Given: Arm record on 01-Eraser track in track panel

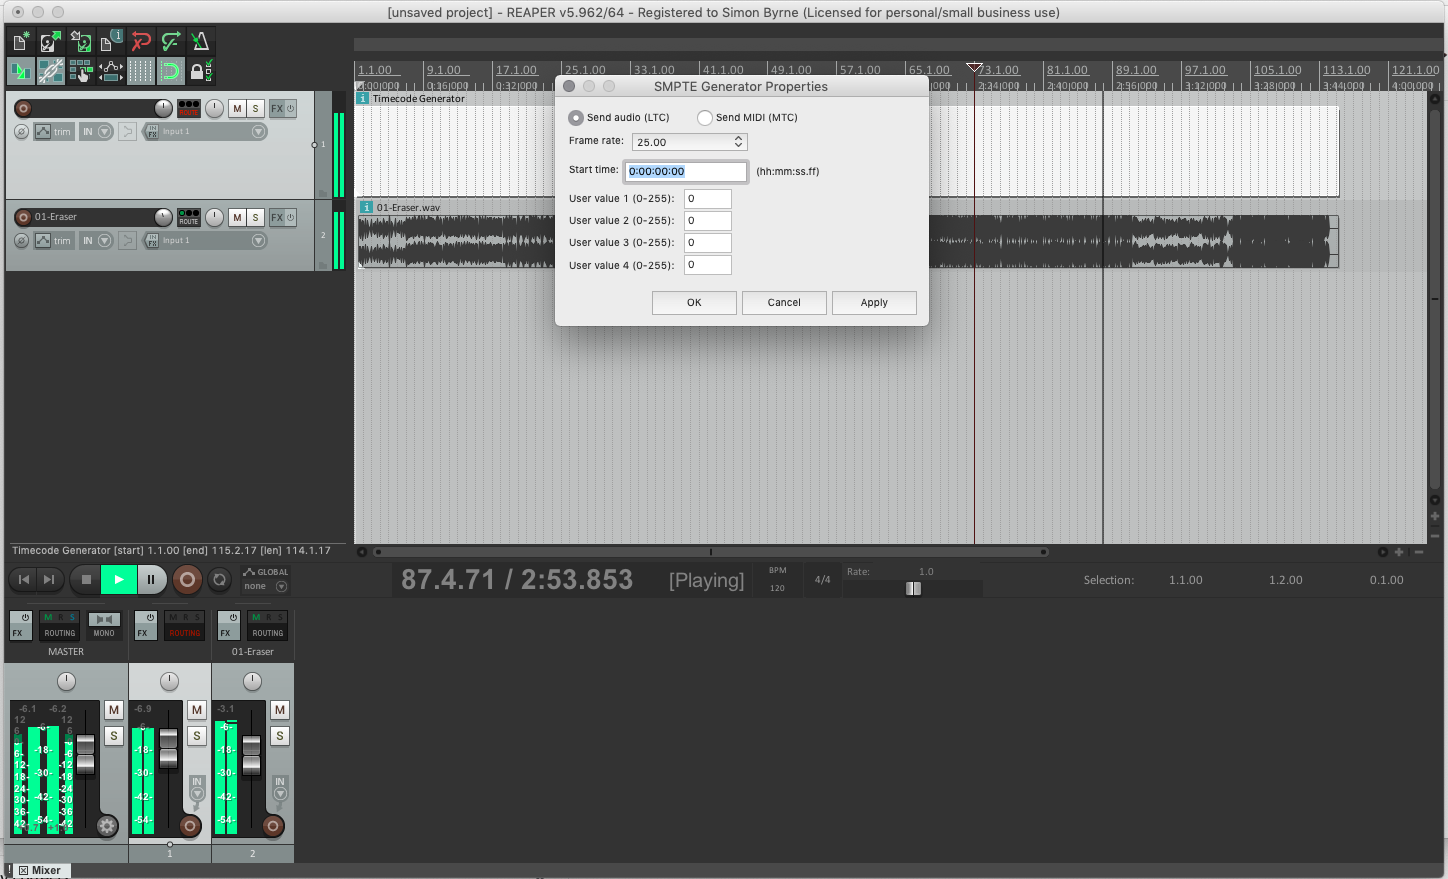Looking at the screenshot, I should pos(23,217).
